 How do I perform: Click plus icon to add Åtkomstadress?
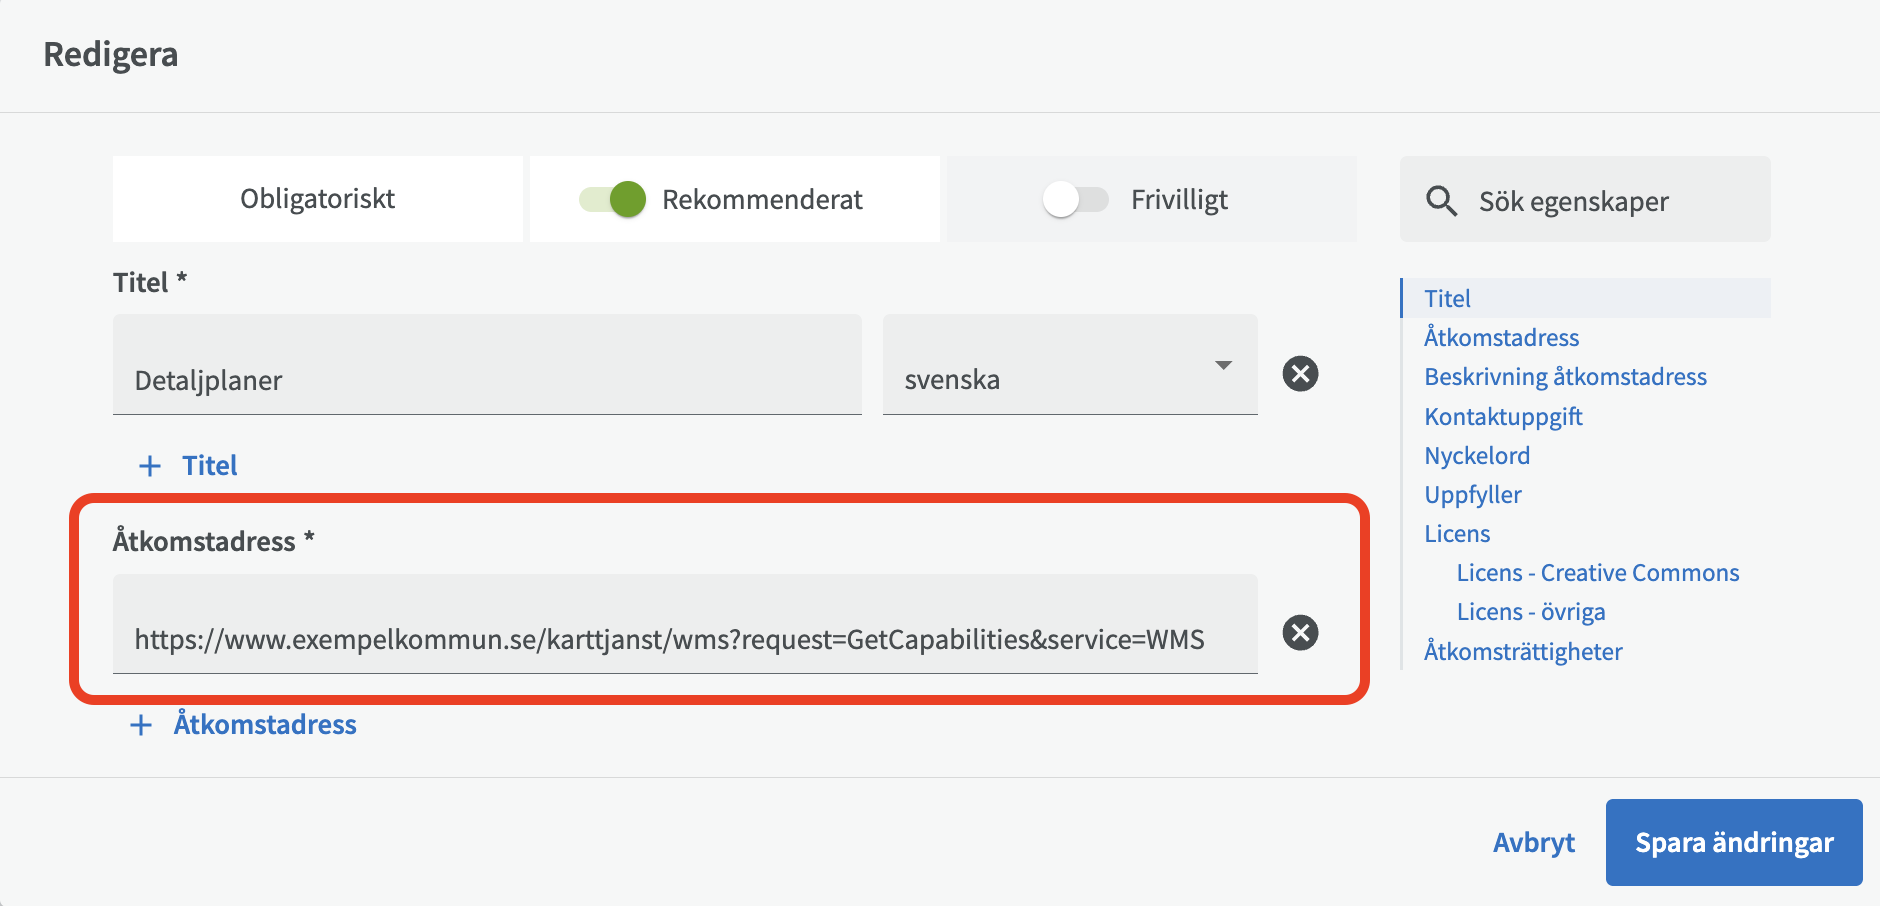[142, 725]
